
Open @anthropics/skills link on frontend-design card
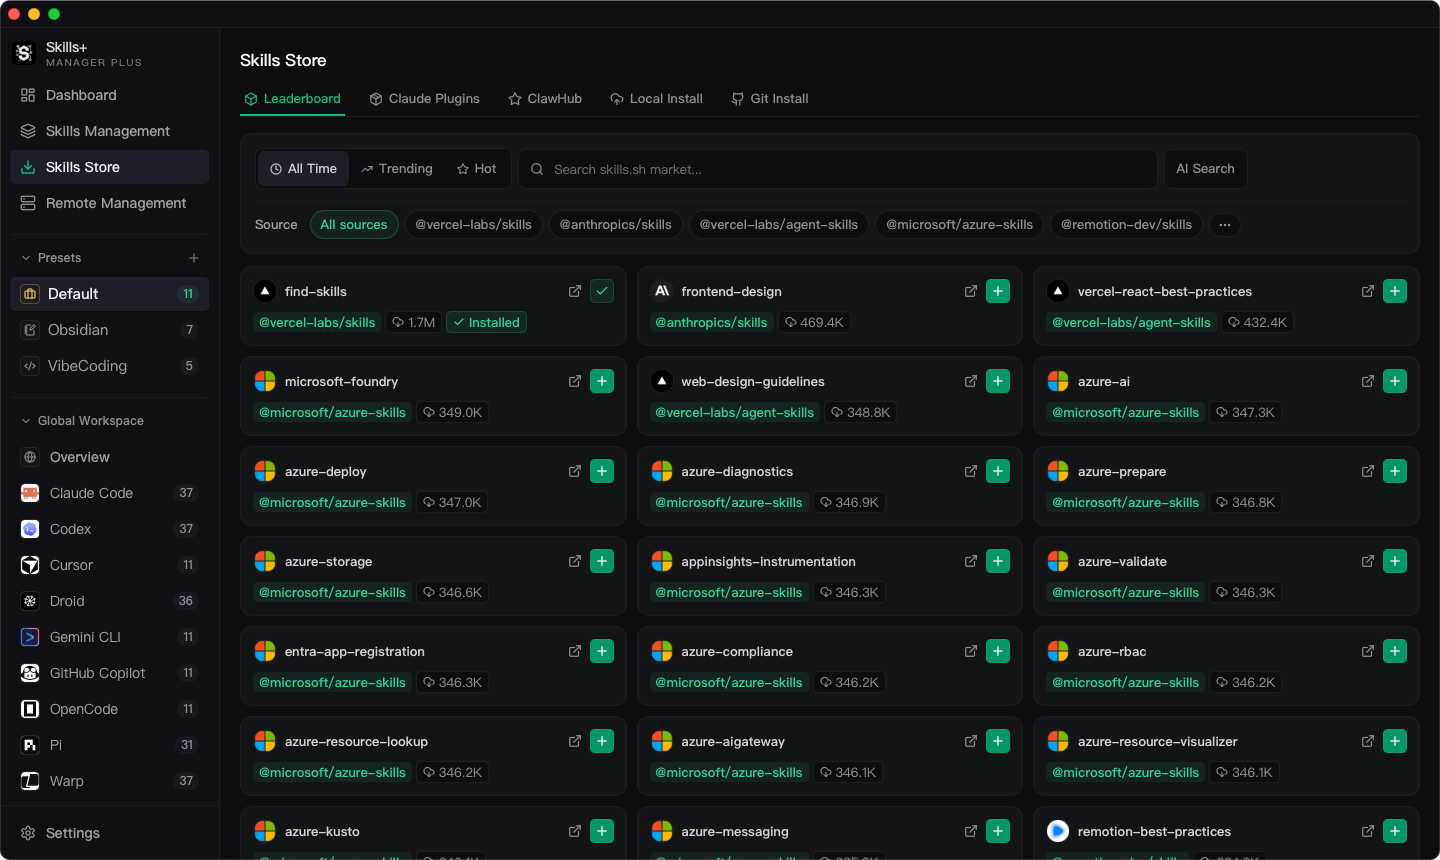pyautogui.click(x=711, y=322)
